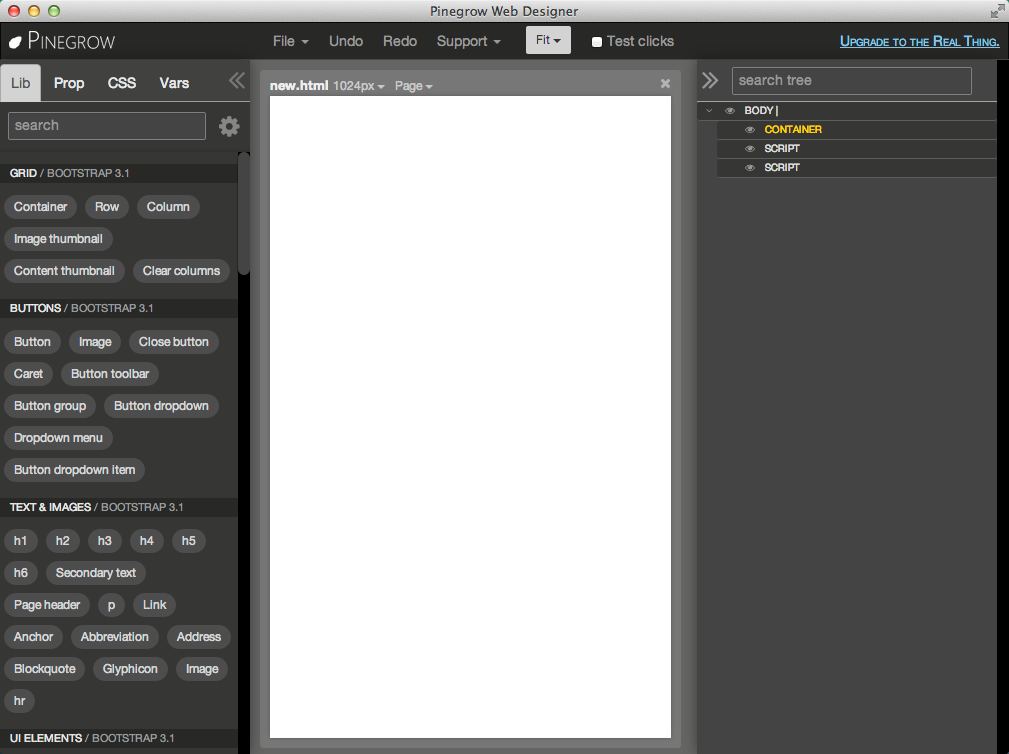Insert an h6 heading component

pos(21,573)
